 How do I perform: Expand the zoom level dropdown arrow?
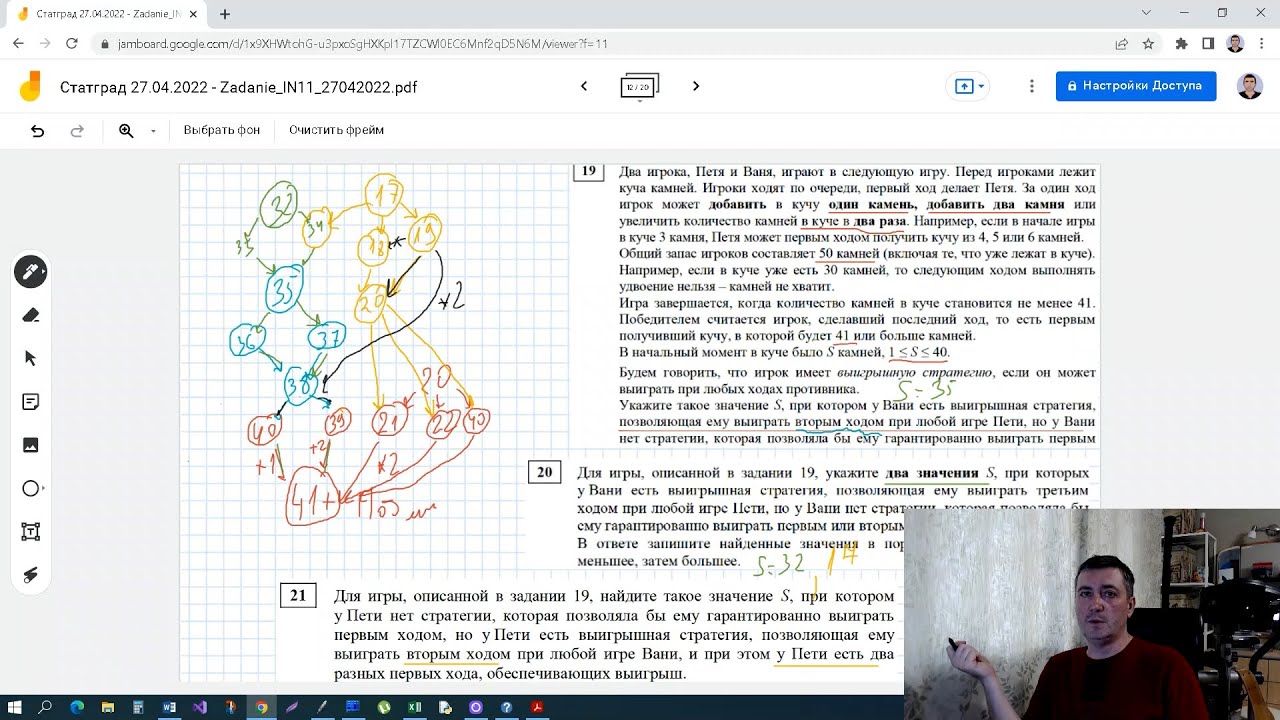pyautogui.click(x=153, y=131)
